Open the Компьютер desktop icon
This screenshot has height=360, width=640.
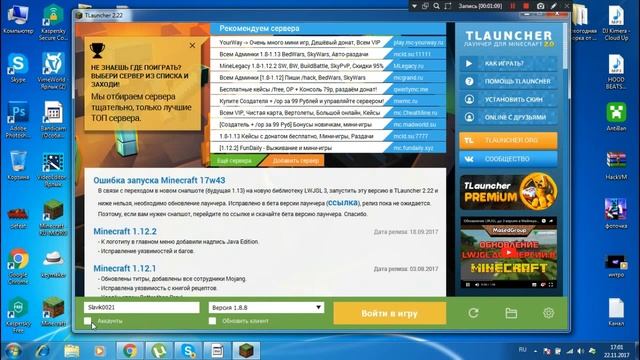(x=18, y=19)
